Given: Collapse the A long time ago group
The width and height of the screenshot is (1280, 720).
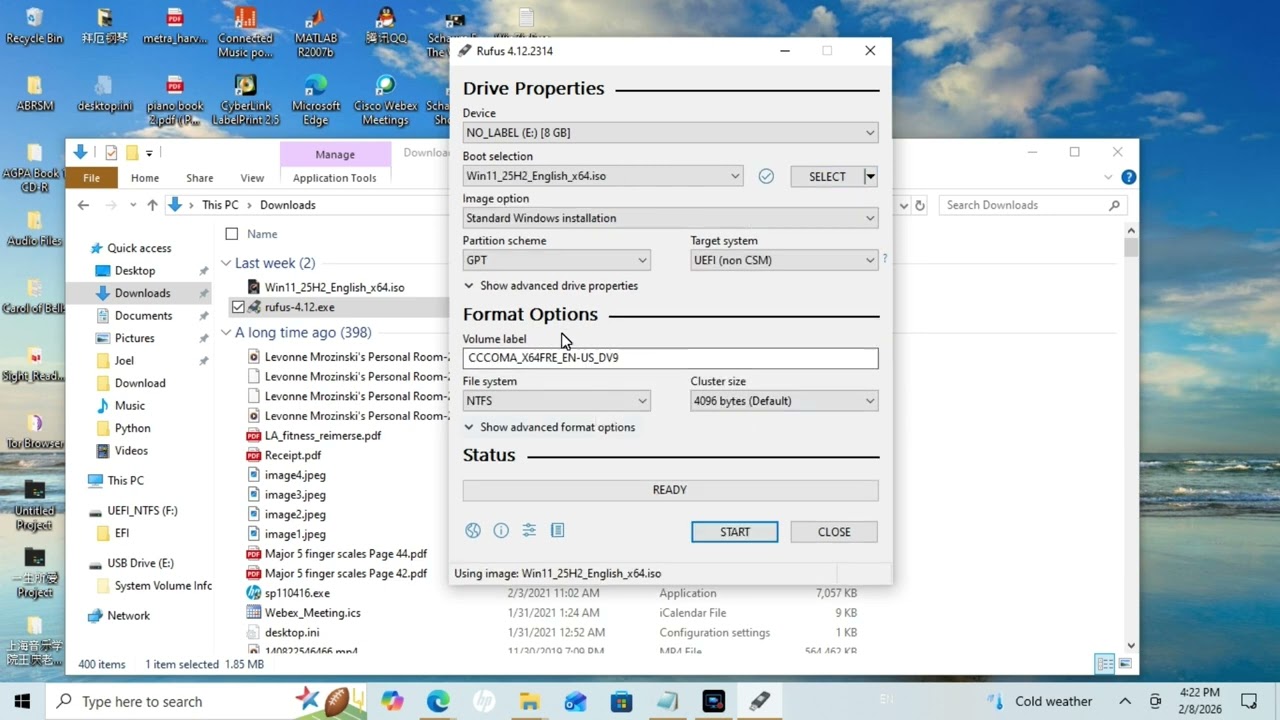Looking at the screenshot, I should coord(226,333).
